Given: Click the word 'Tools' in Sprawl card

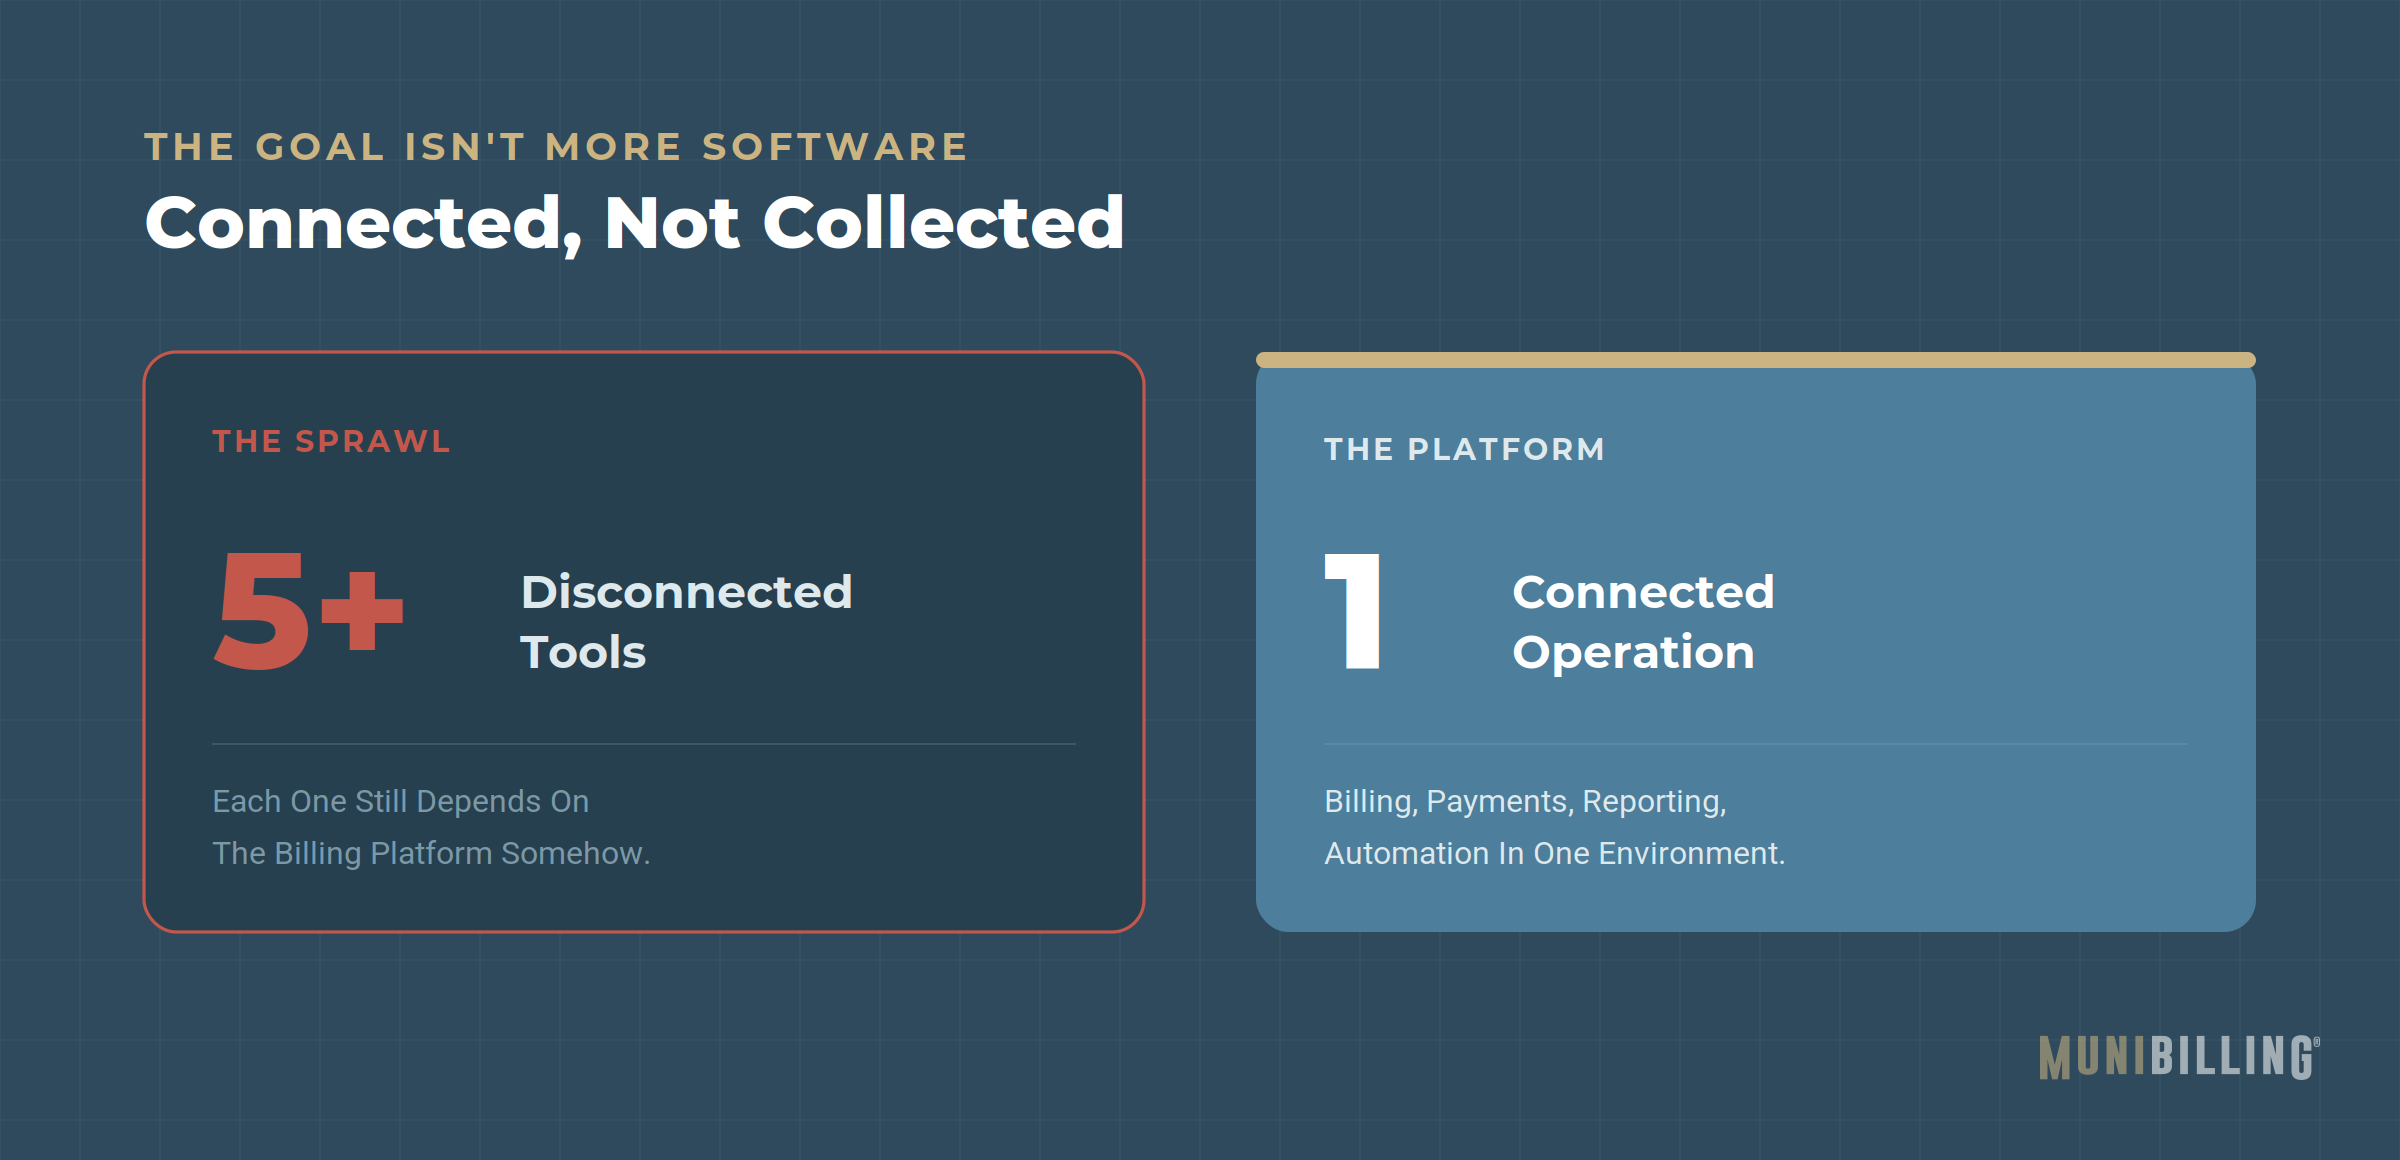Looking at the screenshot, I should [583, 652].
